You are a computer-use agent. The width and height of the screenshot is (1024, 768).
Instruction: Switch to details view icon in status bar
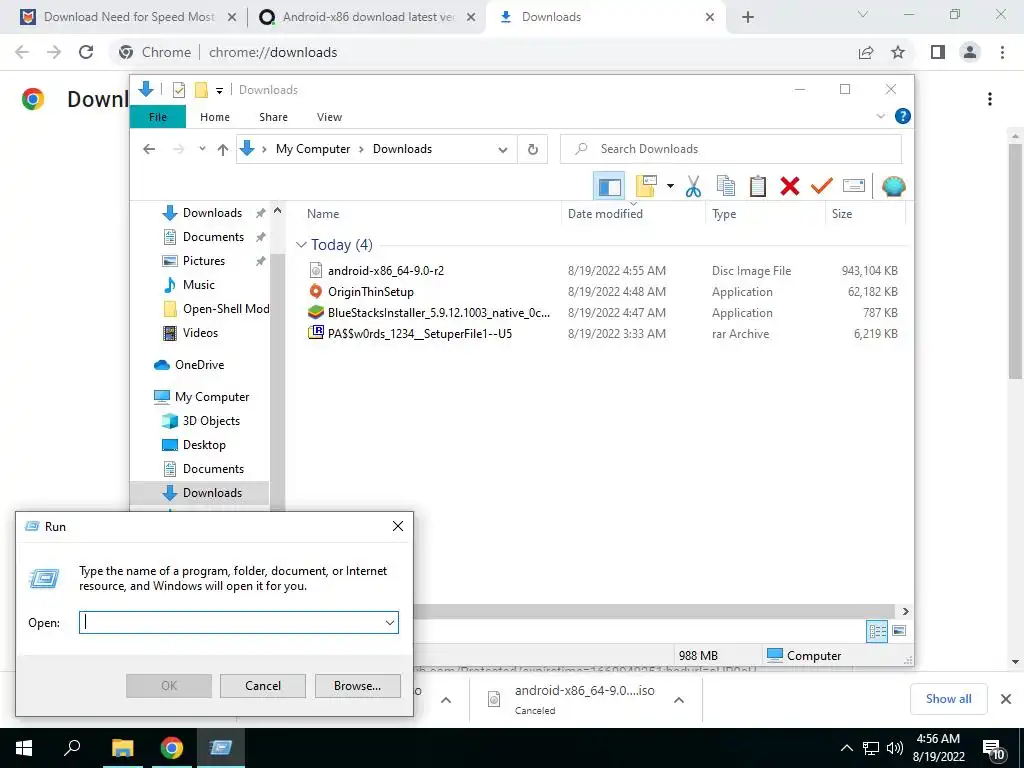[x=877, y=631]
